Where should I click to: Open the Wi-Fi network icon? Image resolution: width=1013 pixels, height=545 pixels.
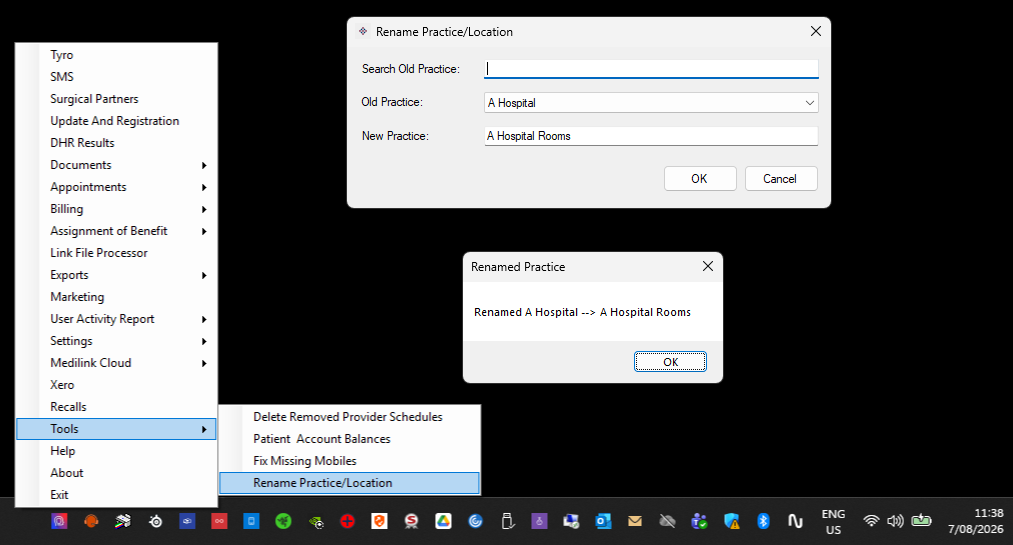pos(871,520)
